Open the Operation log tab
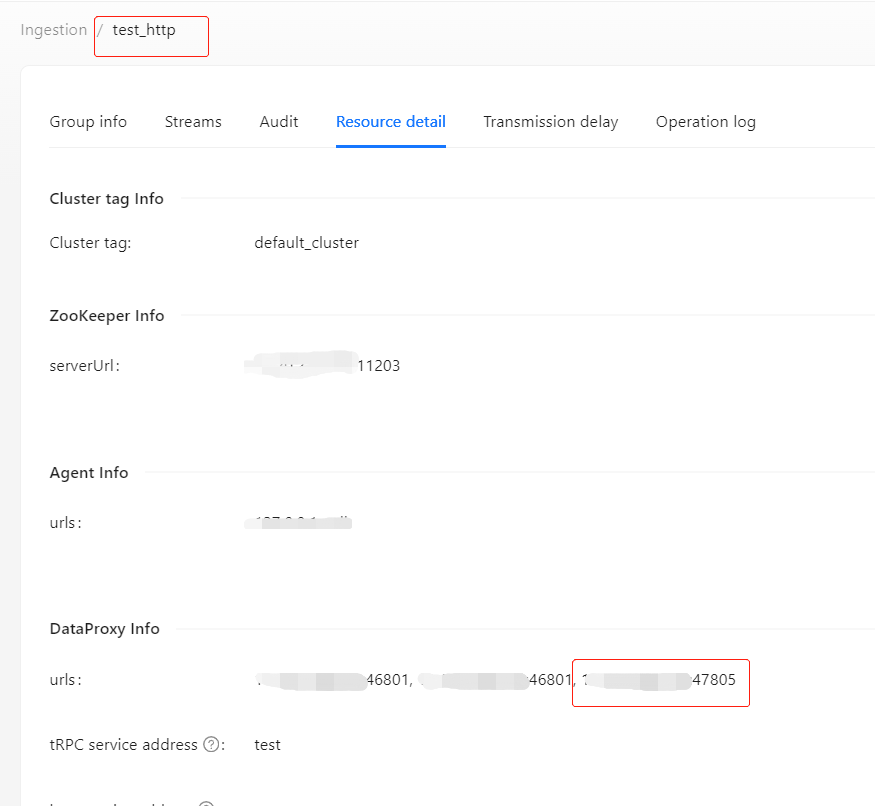This screenshot has height=806, width=875. (x=705, y=122)
